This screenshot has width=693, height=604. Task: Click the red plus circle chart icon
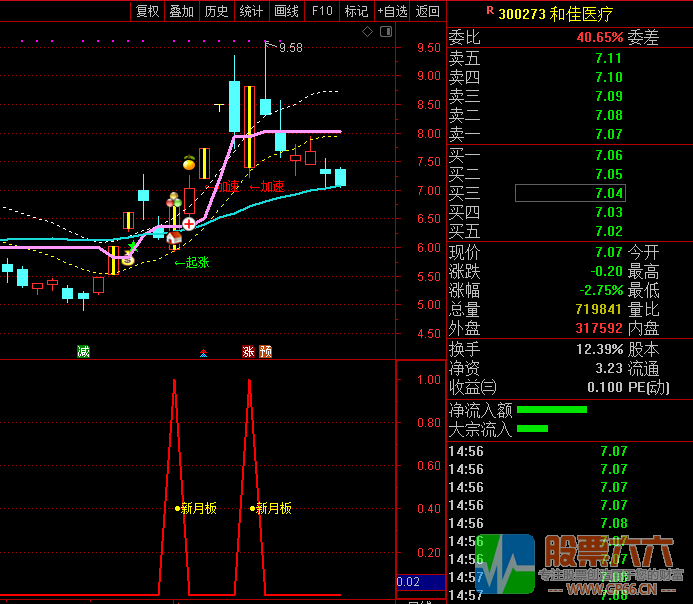click(188, 223)
